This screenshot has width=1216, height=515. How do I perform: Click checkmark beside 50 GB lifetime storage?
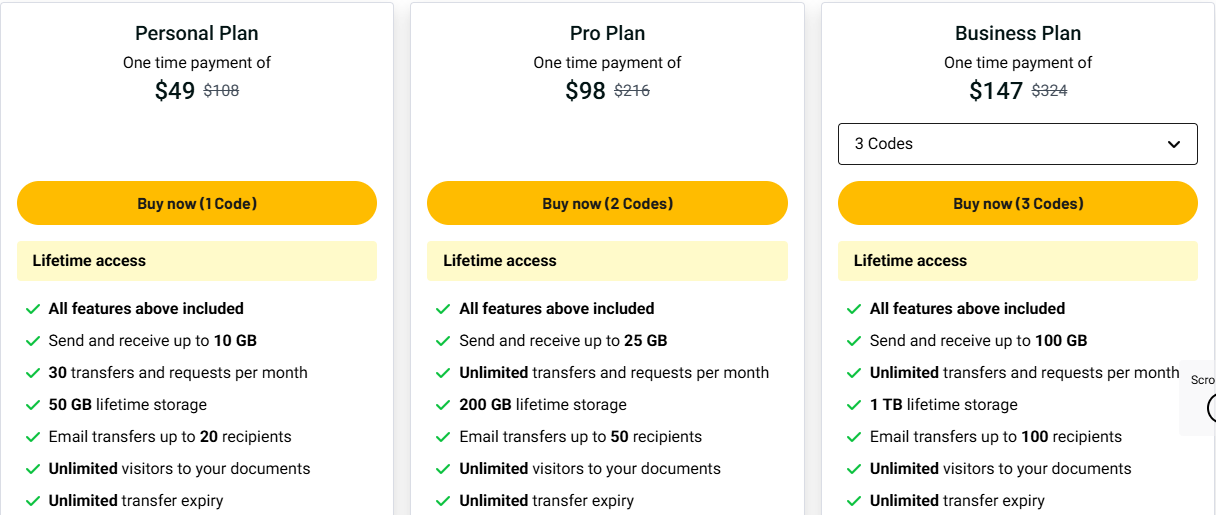tap(33, 405)
